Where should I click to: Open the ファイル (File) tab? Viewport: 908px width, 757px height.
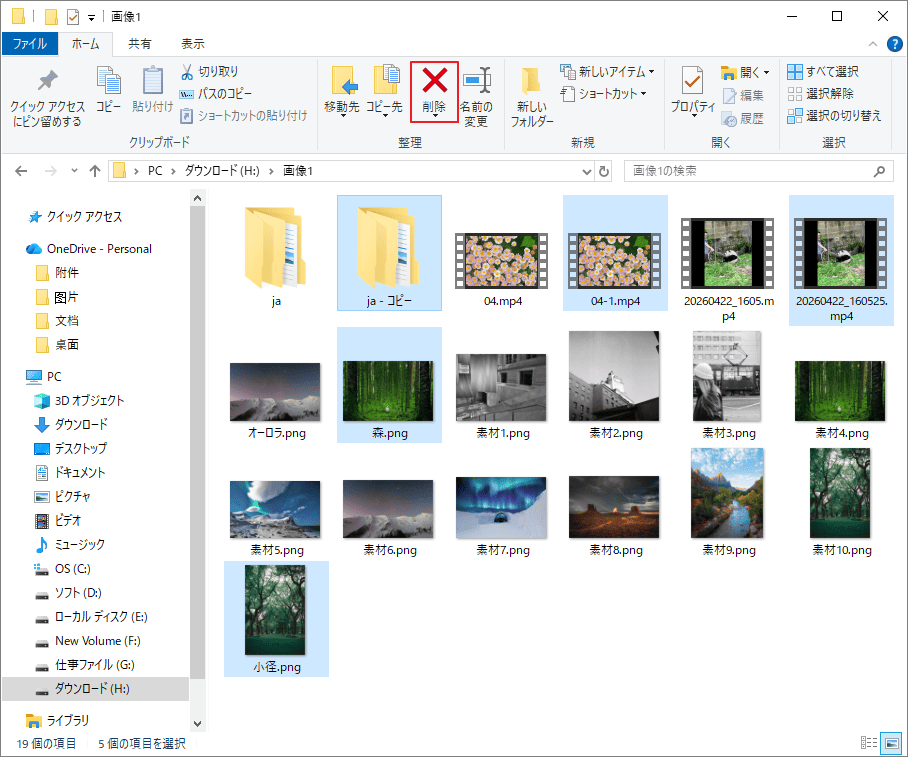click(30, 44)
